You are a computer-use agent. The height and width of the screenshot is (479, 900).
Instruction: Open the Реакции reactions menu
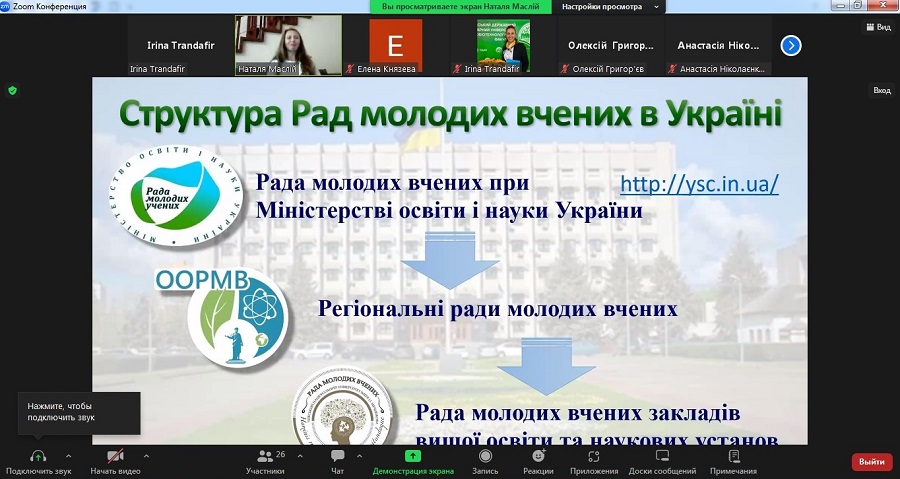pyautogui.click(x=538, y=456)
